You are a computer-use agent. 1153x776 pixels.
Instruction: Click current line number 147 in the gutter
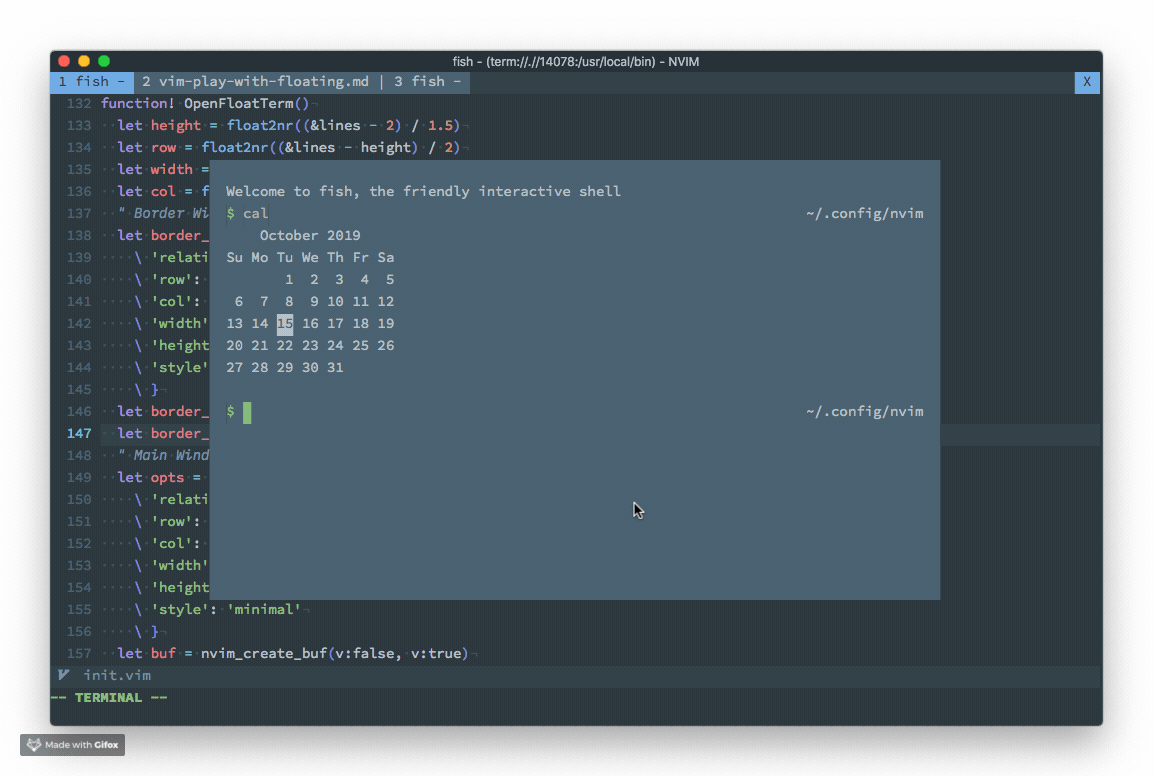point(79,433)
